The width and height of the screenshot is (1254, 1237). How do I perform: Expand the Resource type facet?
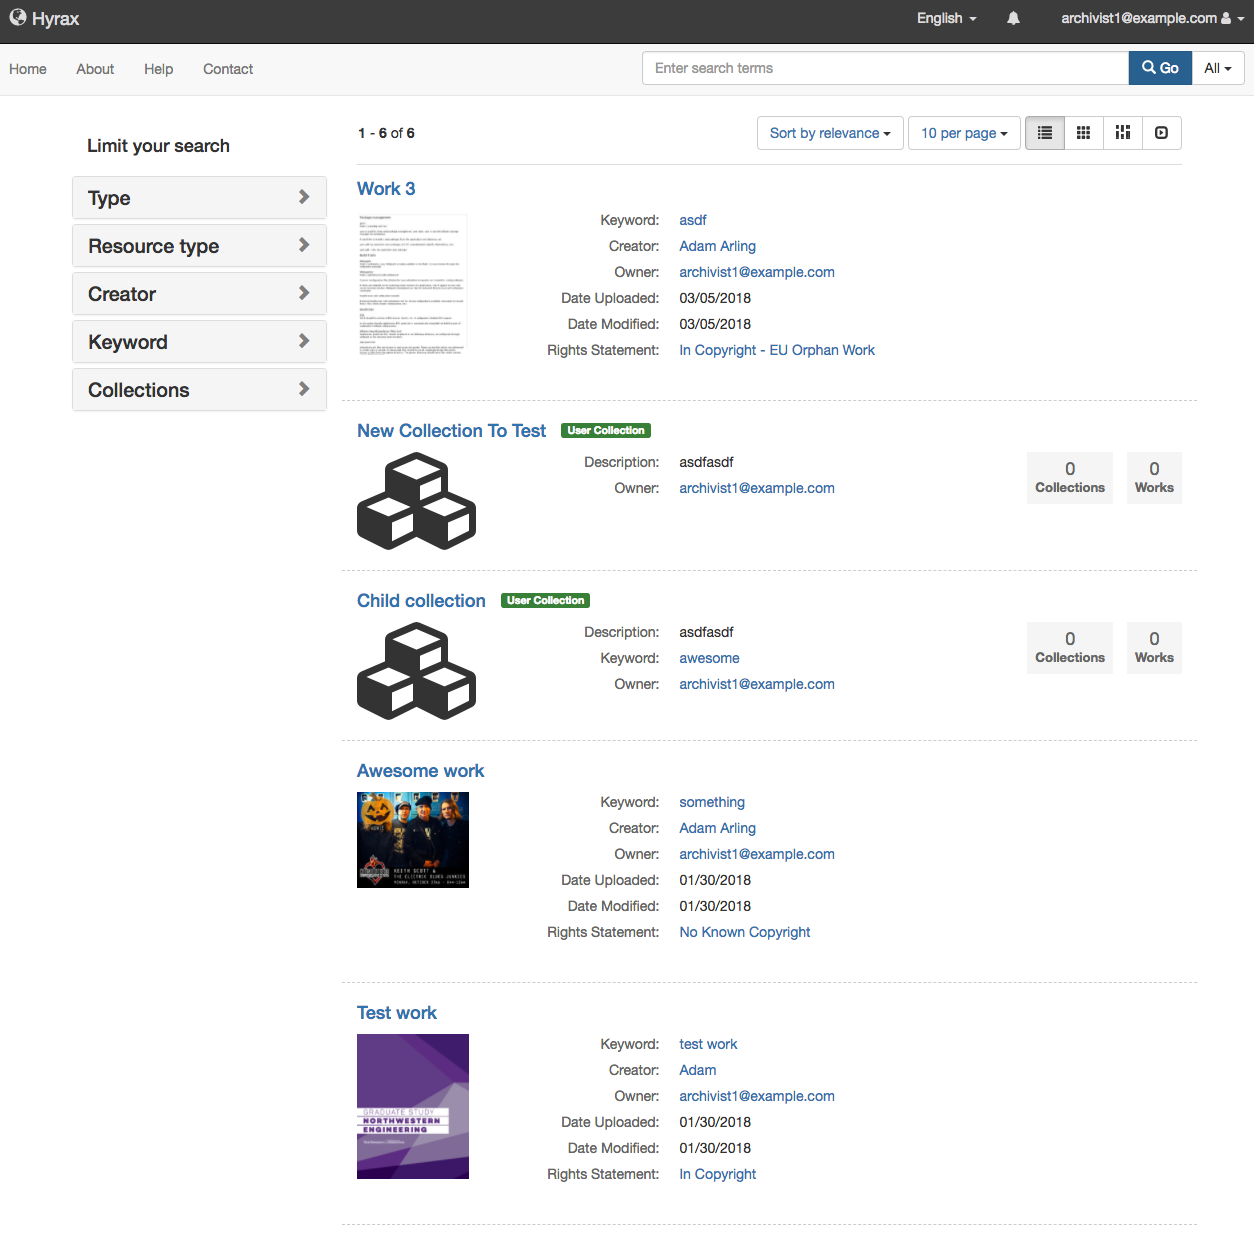pyautogui.click(x=199, y=246)
